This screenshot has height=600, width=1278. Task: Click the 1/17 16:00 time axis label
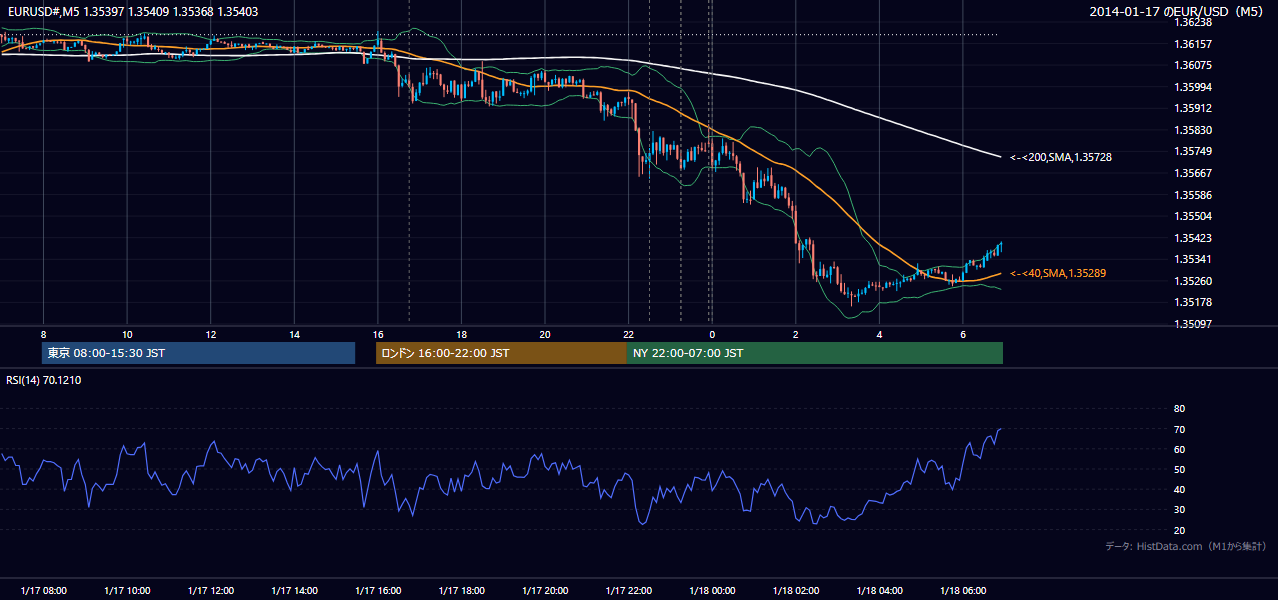point(377,591)
